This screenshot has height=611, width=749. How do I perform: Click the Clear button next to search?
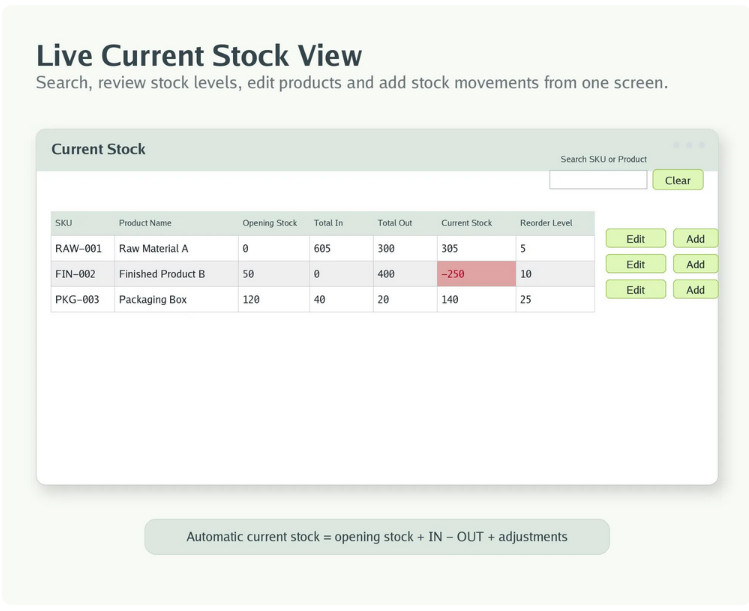click(x=678, y=180)
